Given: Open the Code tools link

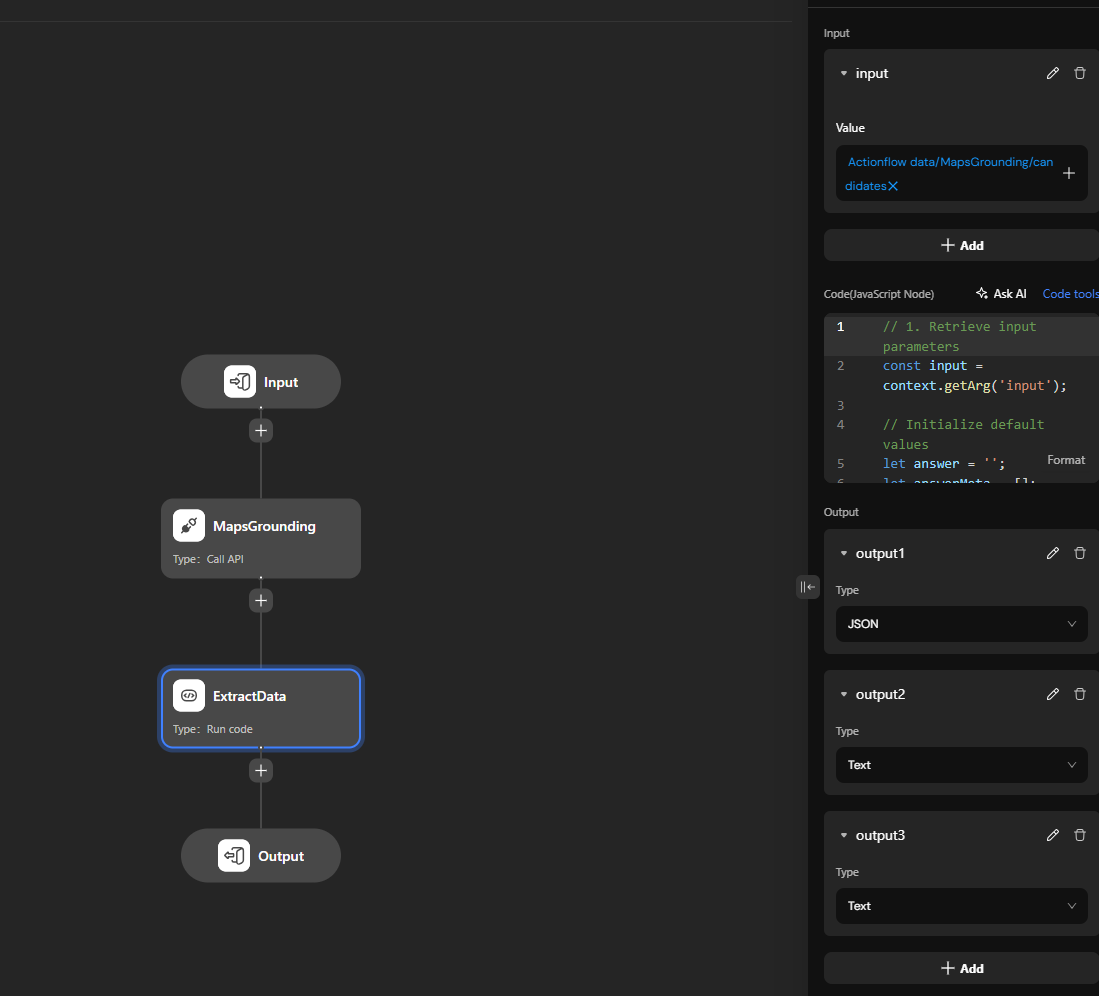Looking at the screenshot, I should coord(1070,294).
